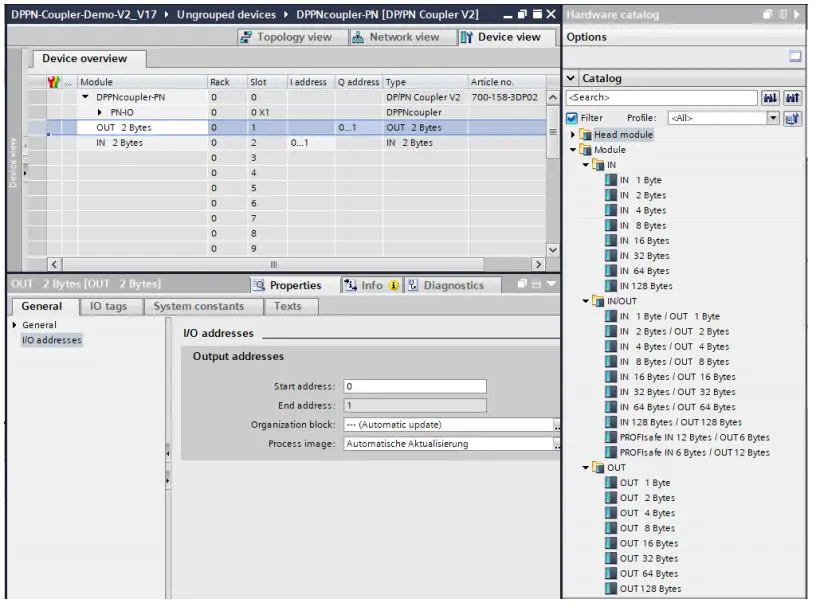Open the Profile dropdown in the catalog
This screenshot has width=813, height=607.
771,118
